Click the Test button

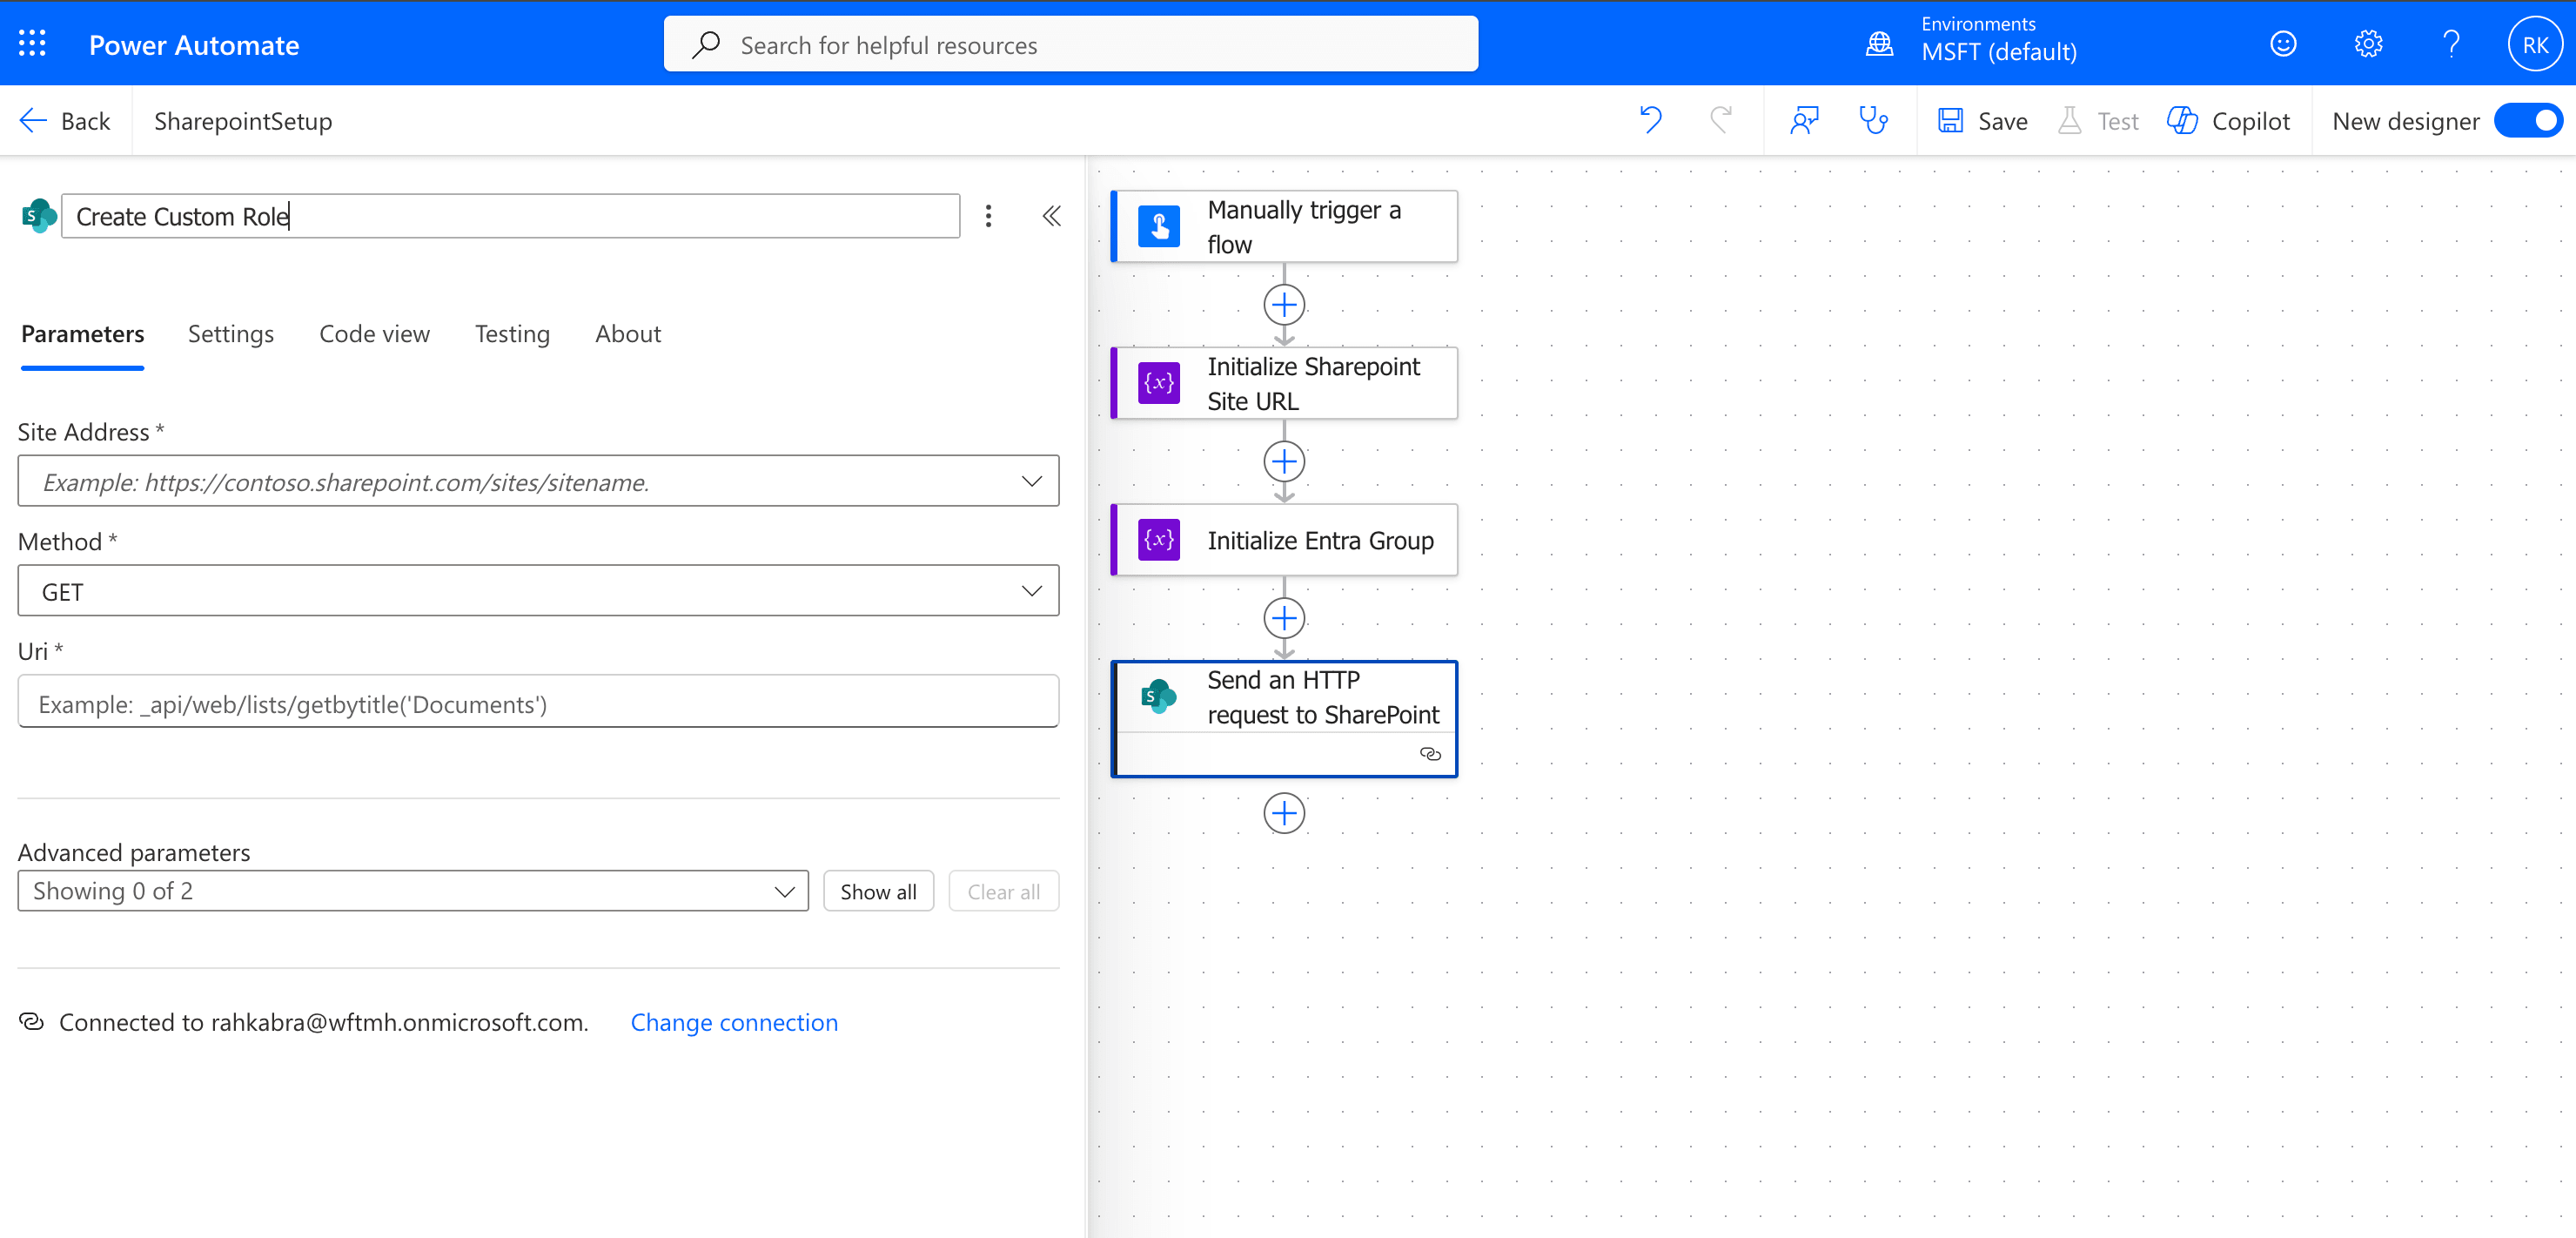coord(2098,121)
